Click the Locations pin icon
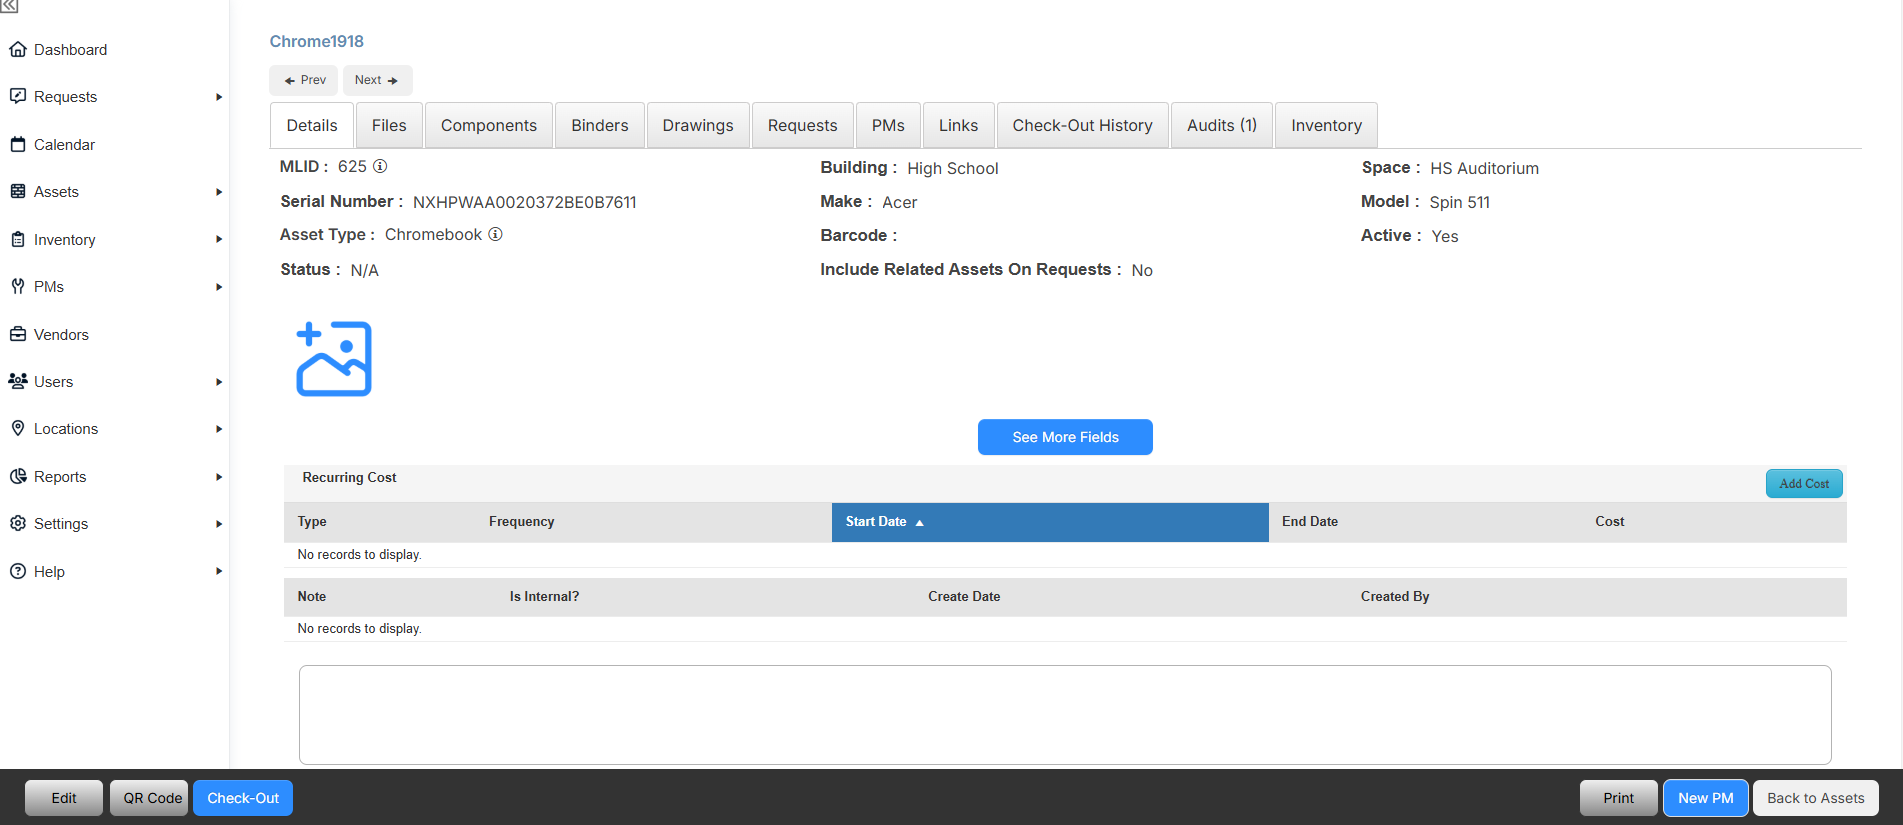This screenshot has width=1903, height=825. pyautogui.click(x=18, y=428)
